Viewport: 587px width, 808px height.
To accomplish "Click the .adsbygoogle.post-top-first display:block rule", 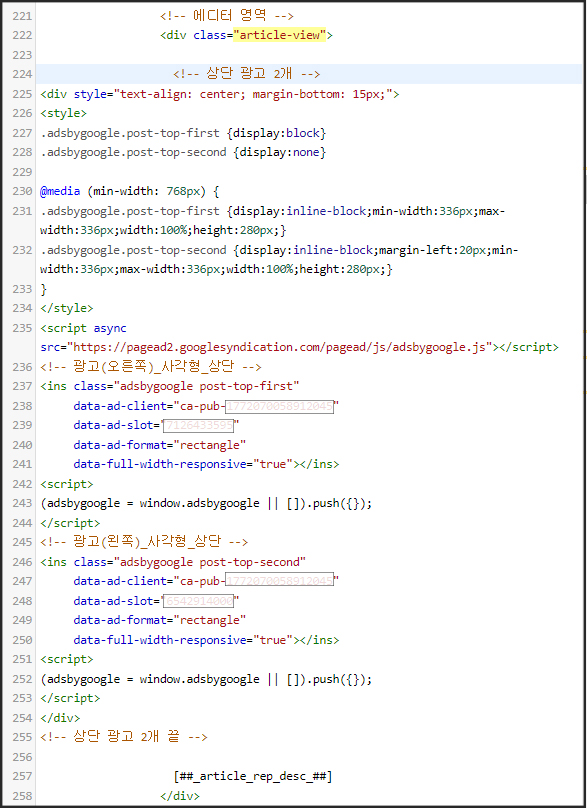I will (x=183, y=133).
